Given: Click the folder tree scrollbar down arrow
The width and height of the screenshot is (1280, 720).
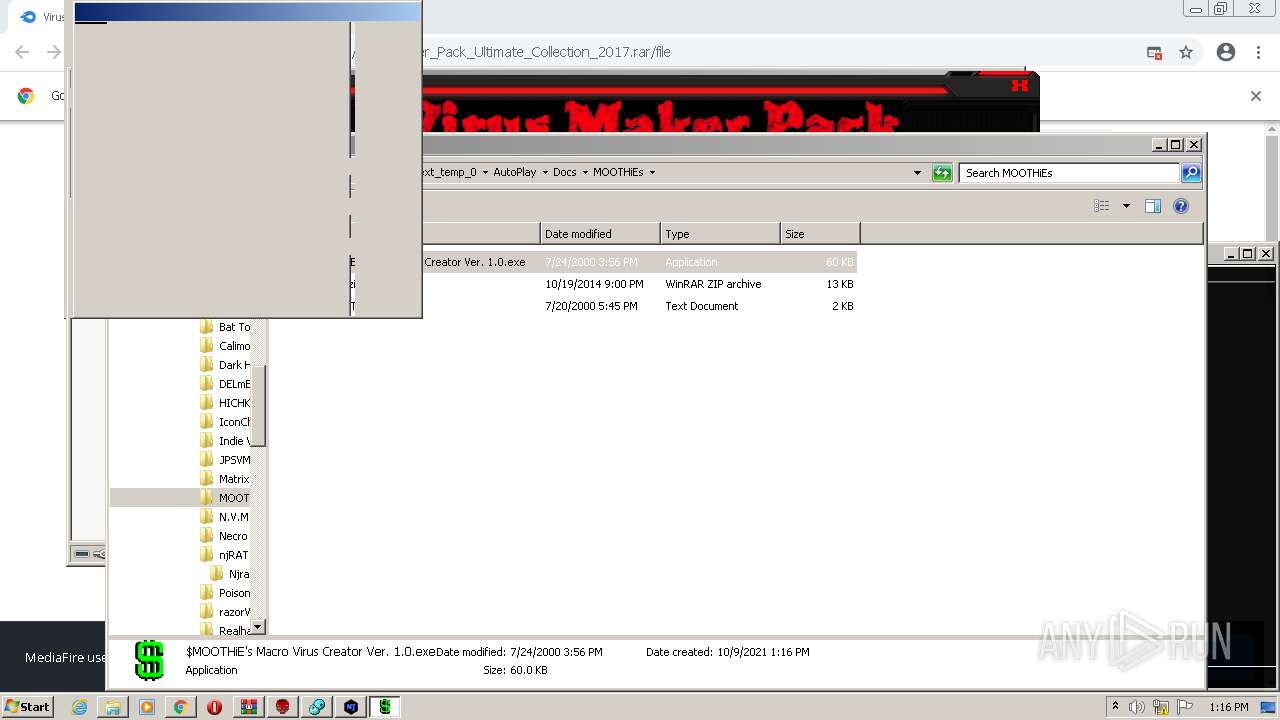Looking at the screenshot, I should (257, 627).
